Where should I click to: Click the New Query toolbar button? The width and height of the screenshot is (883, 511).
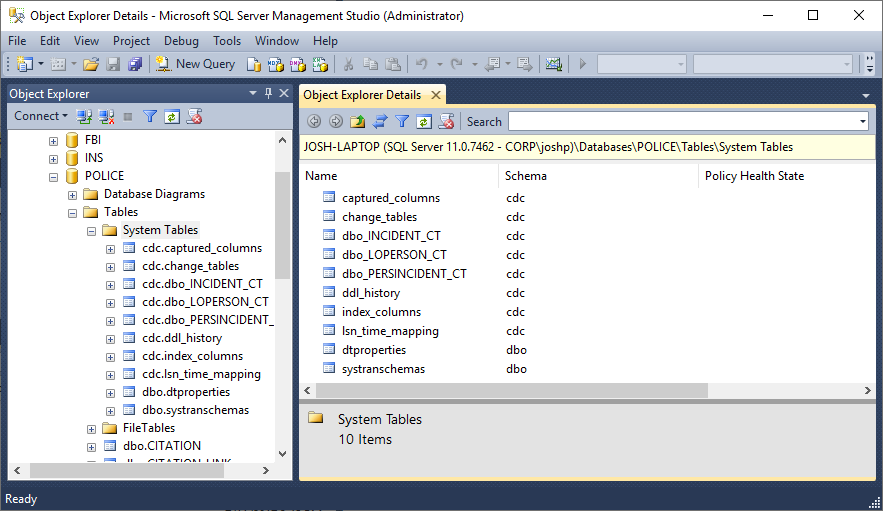[196, 64]
